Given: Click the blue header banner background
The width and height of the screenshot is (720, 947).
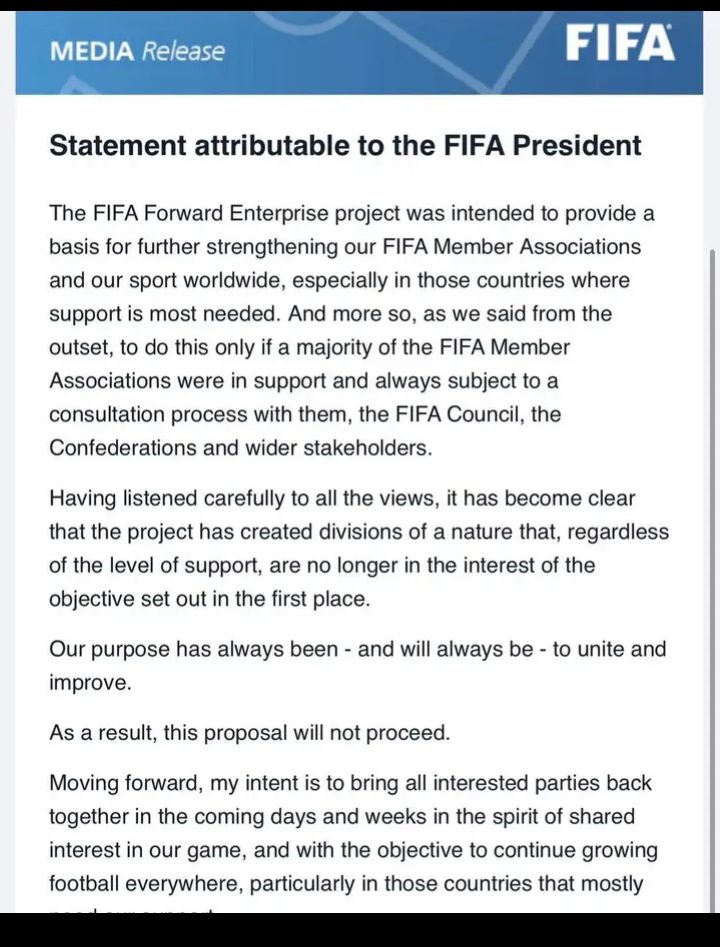Looking at the screenshot, I should click(359, 53).
